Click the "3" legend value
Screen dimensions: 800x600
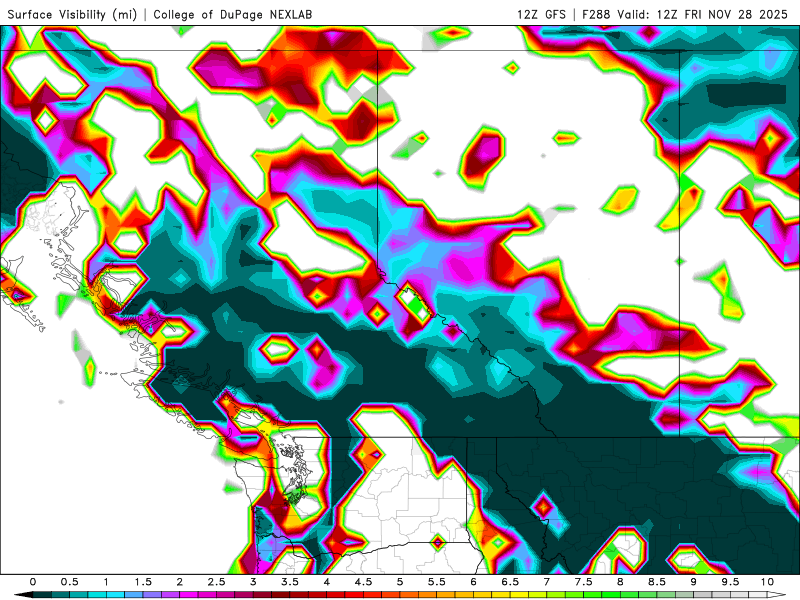point(253,582)
